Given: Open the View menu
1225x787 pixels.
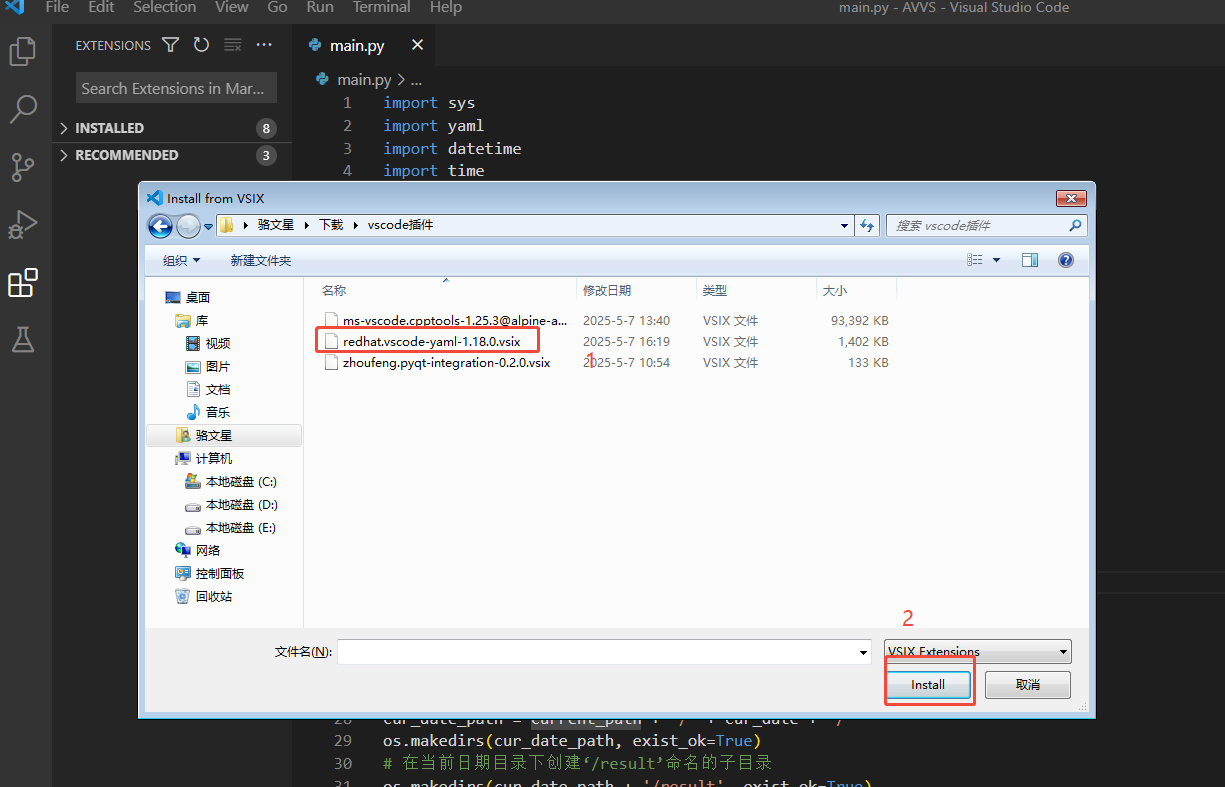Looking at the screenshot, I should click(231, 7).
